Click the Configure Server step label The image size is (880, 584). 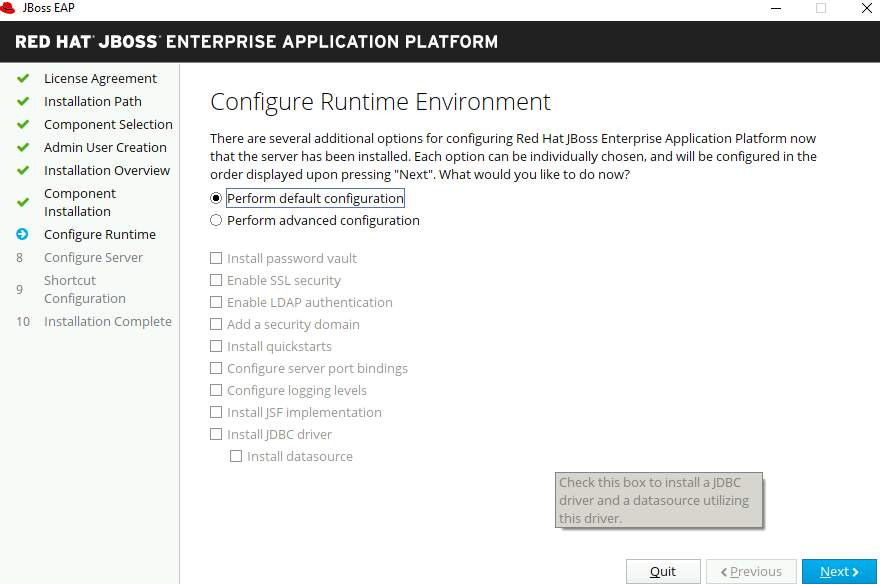(93, 257)
